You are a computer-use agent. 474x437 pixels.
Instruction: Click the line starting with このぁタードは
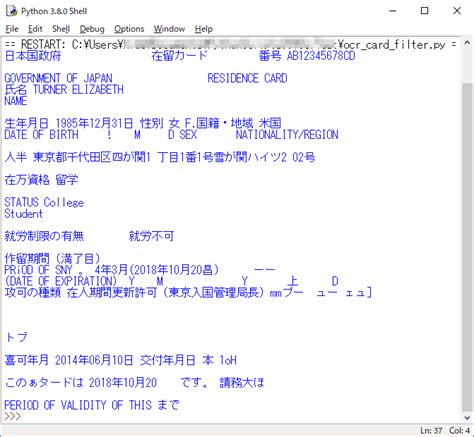135,382
